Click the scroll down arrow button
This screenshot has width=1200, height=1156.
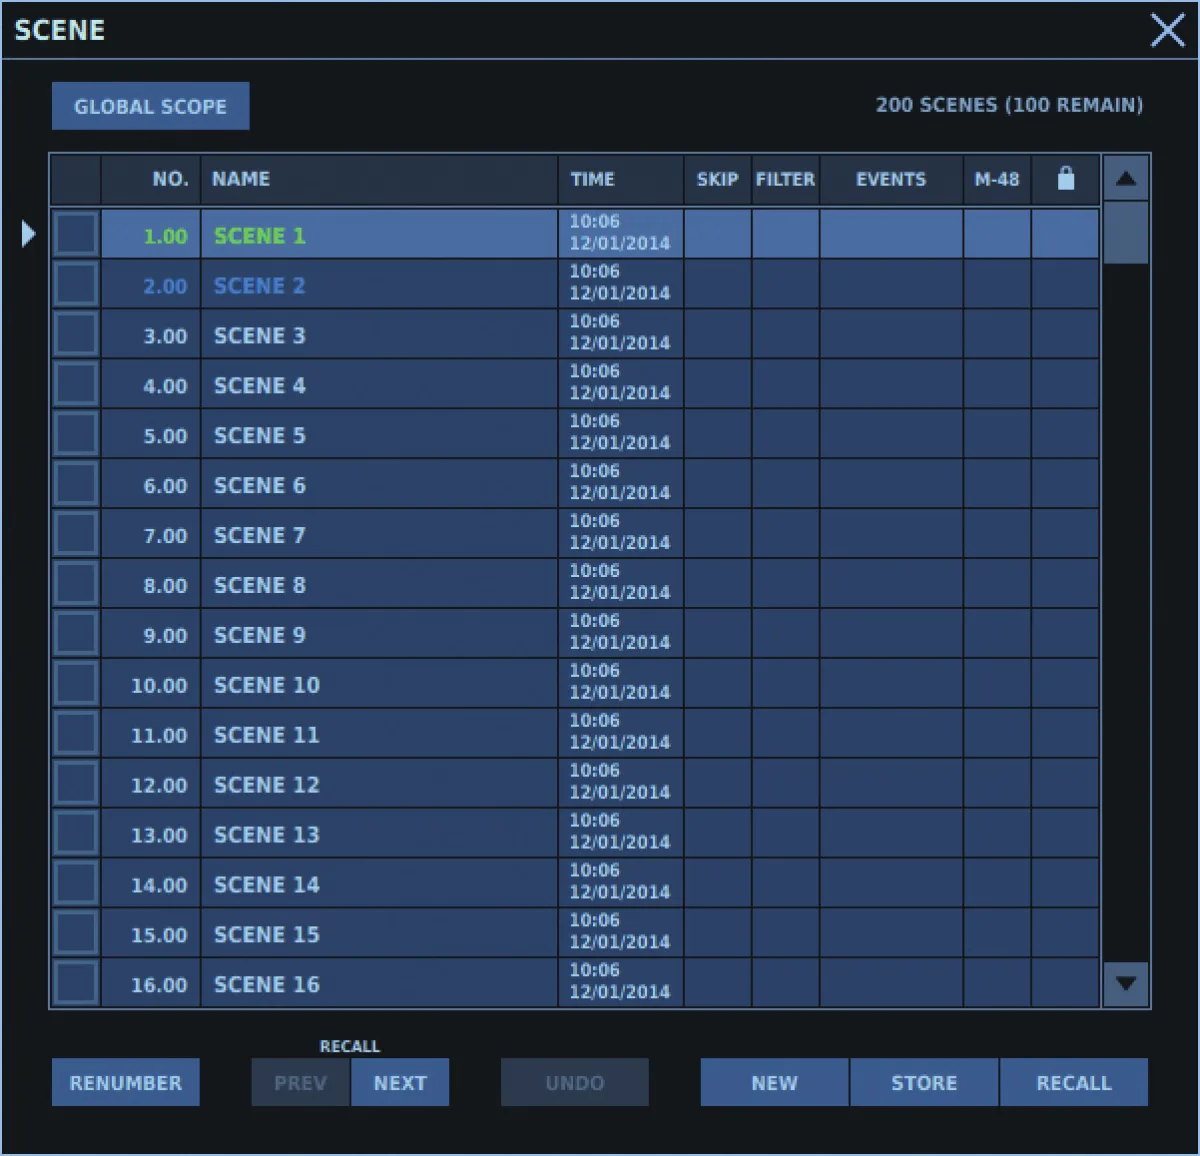(x=1126, y=983)
